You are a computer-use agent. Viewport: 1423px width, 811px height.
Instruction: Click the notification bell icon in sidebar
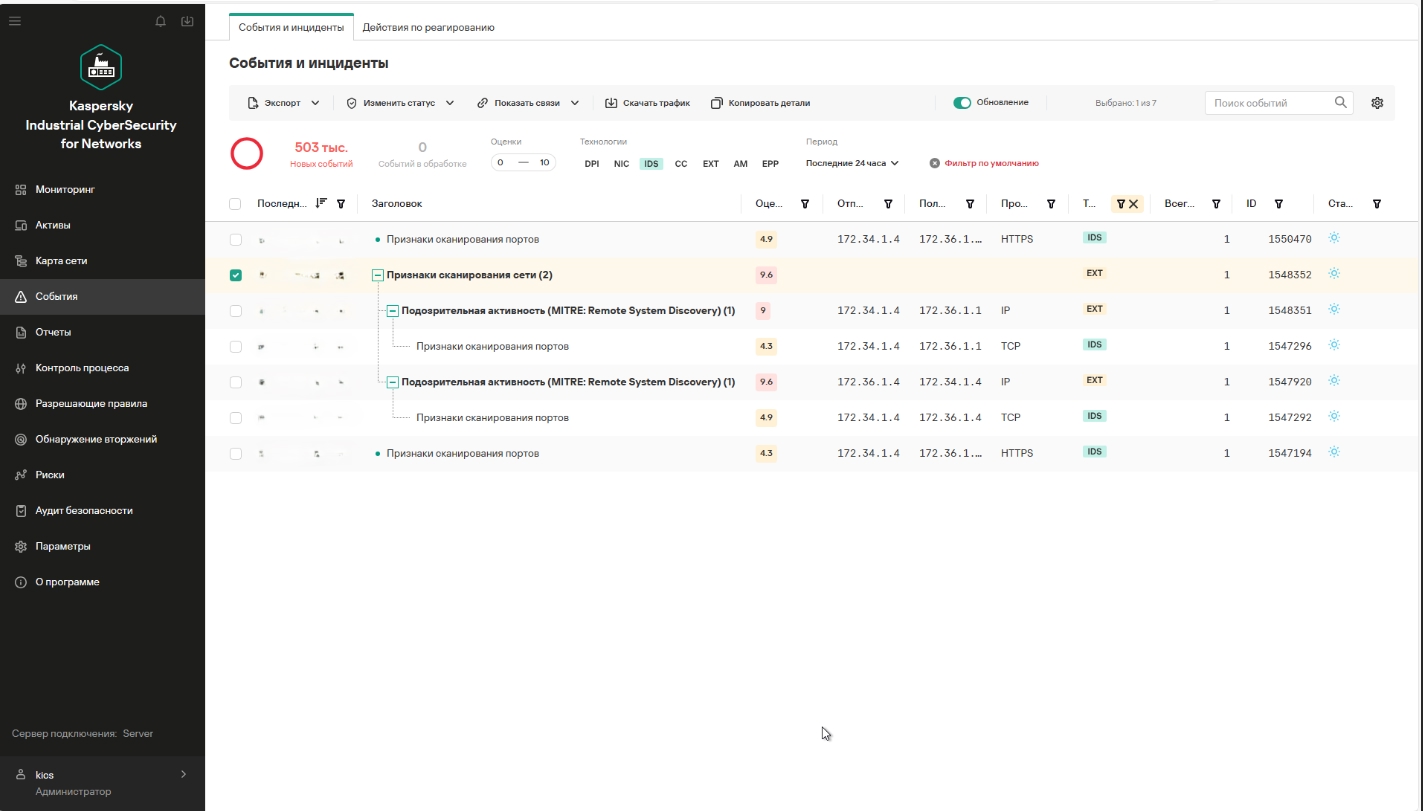tap(161, 21)
